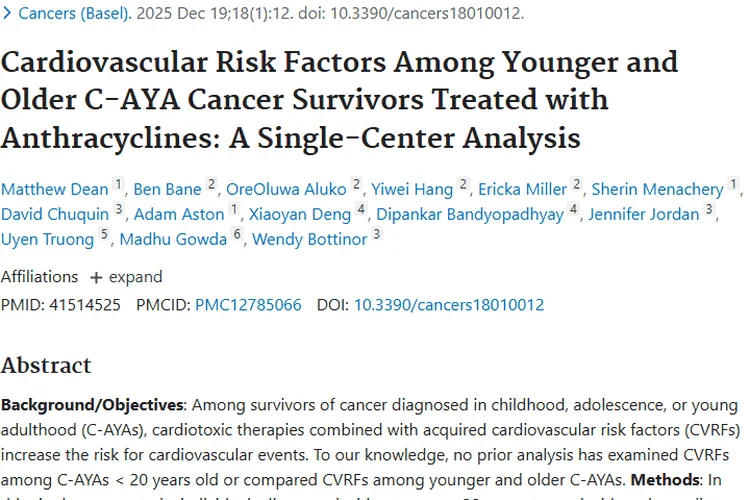Open the PMC12785066 full-text link

click(x=248, y=305)
